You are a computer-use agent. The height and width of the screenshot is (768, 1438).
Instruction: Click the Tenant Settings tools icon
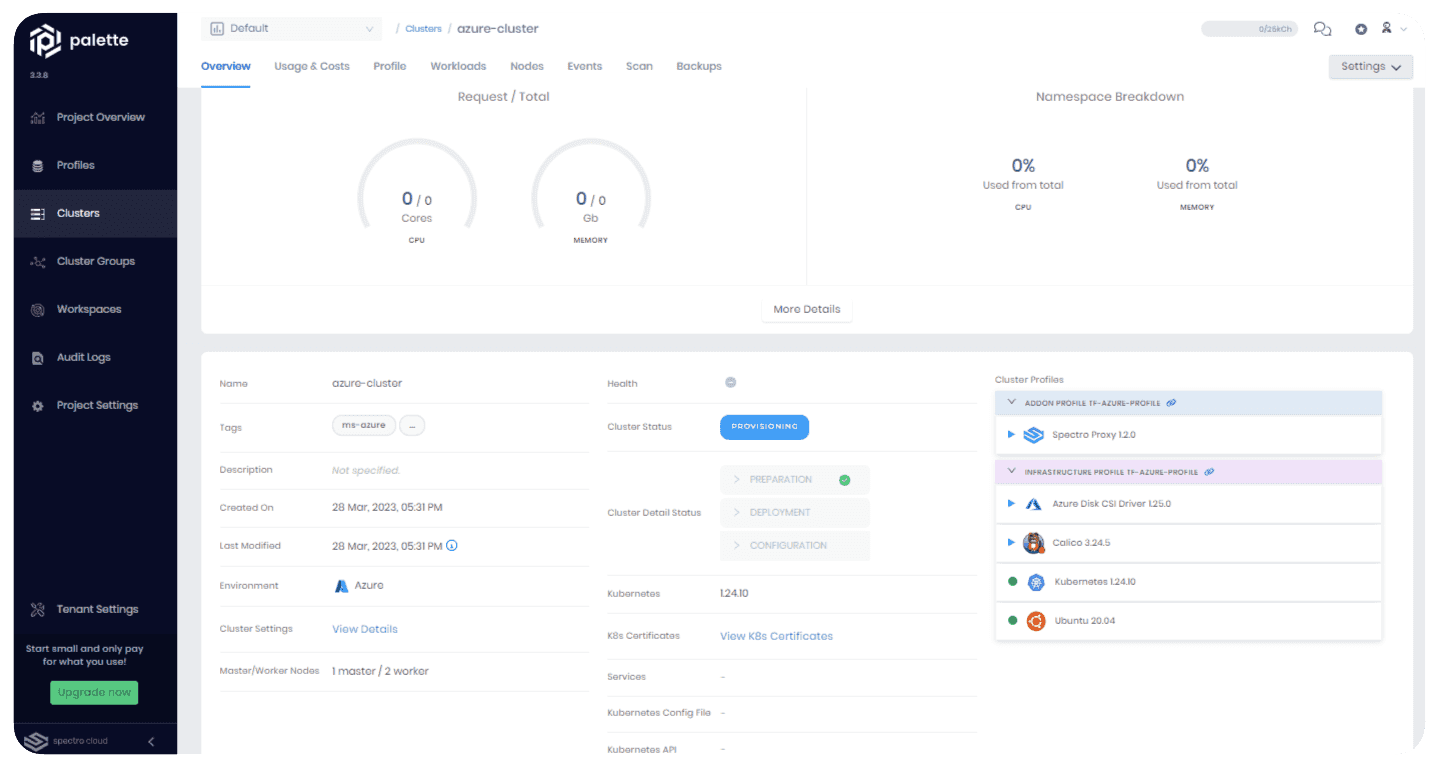coord(38,609)
